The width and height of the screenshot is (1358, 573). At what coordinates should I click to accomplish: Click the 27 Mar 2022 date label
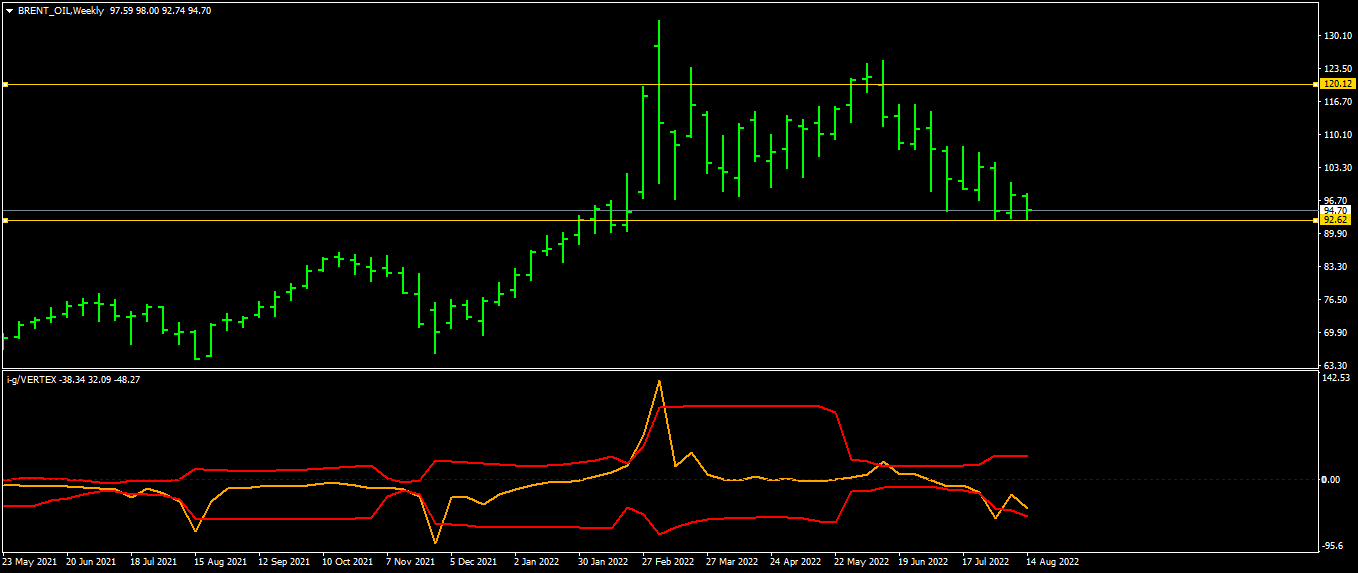tap(732, 562)
